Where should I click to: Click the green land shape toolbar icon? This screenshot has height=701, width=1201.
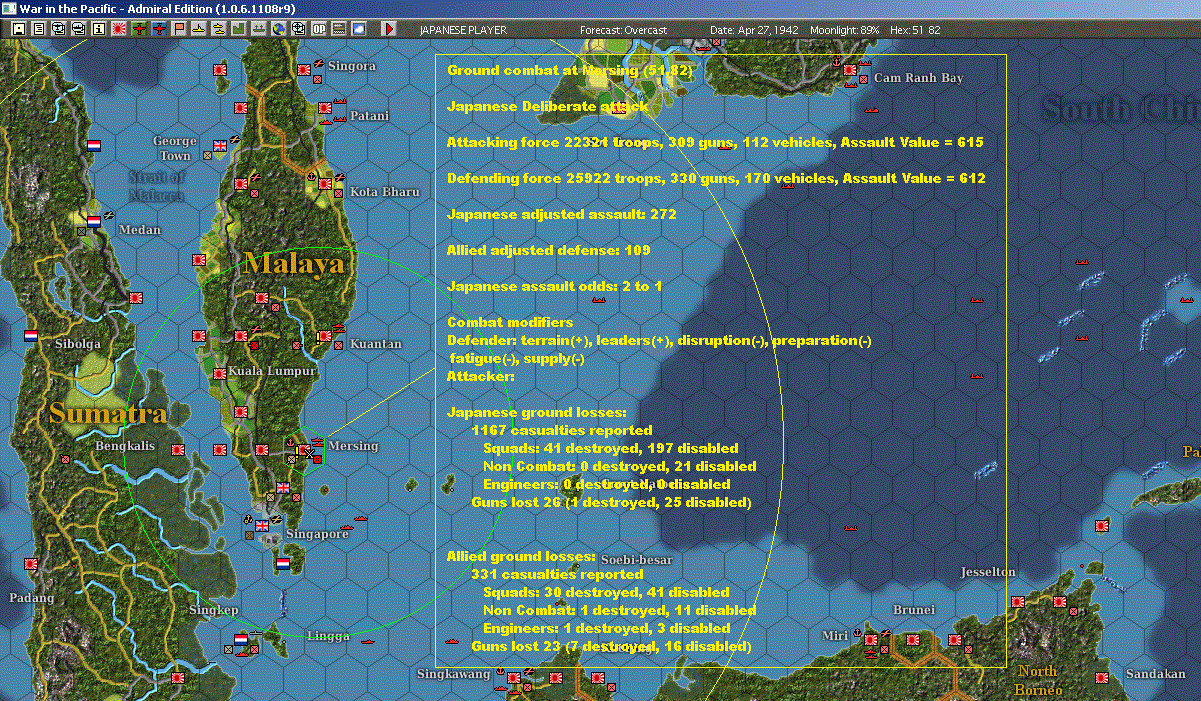pos(238,29)
